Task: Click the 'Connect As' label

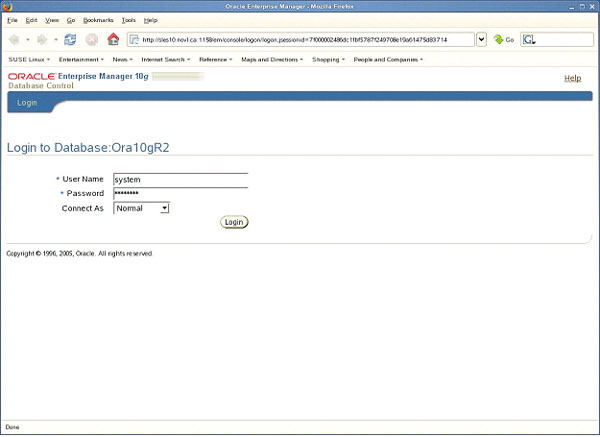Action: point(83,208)
